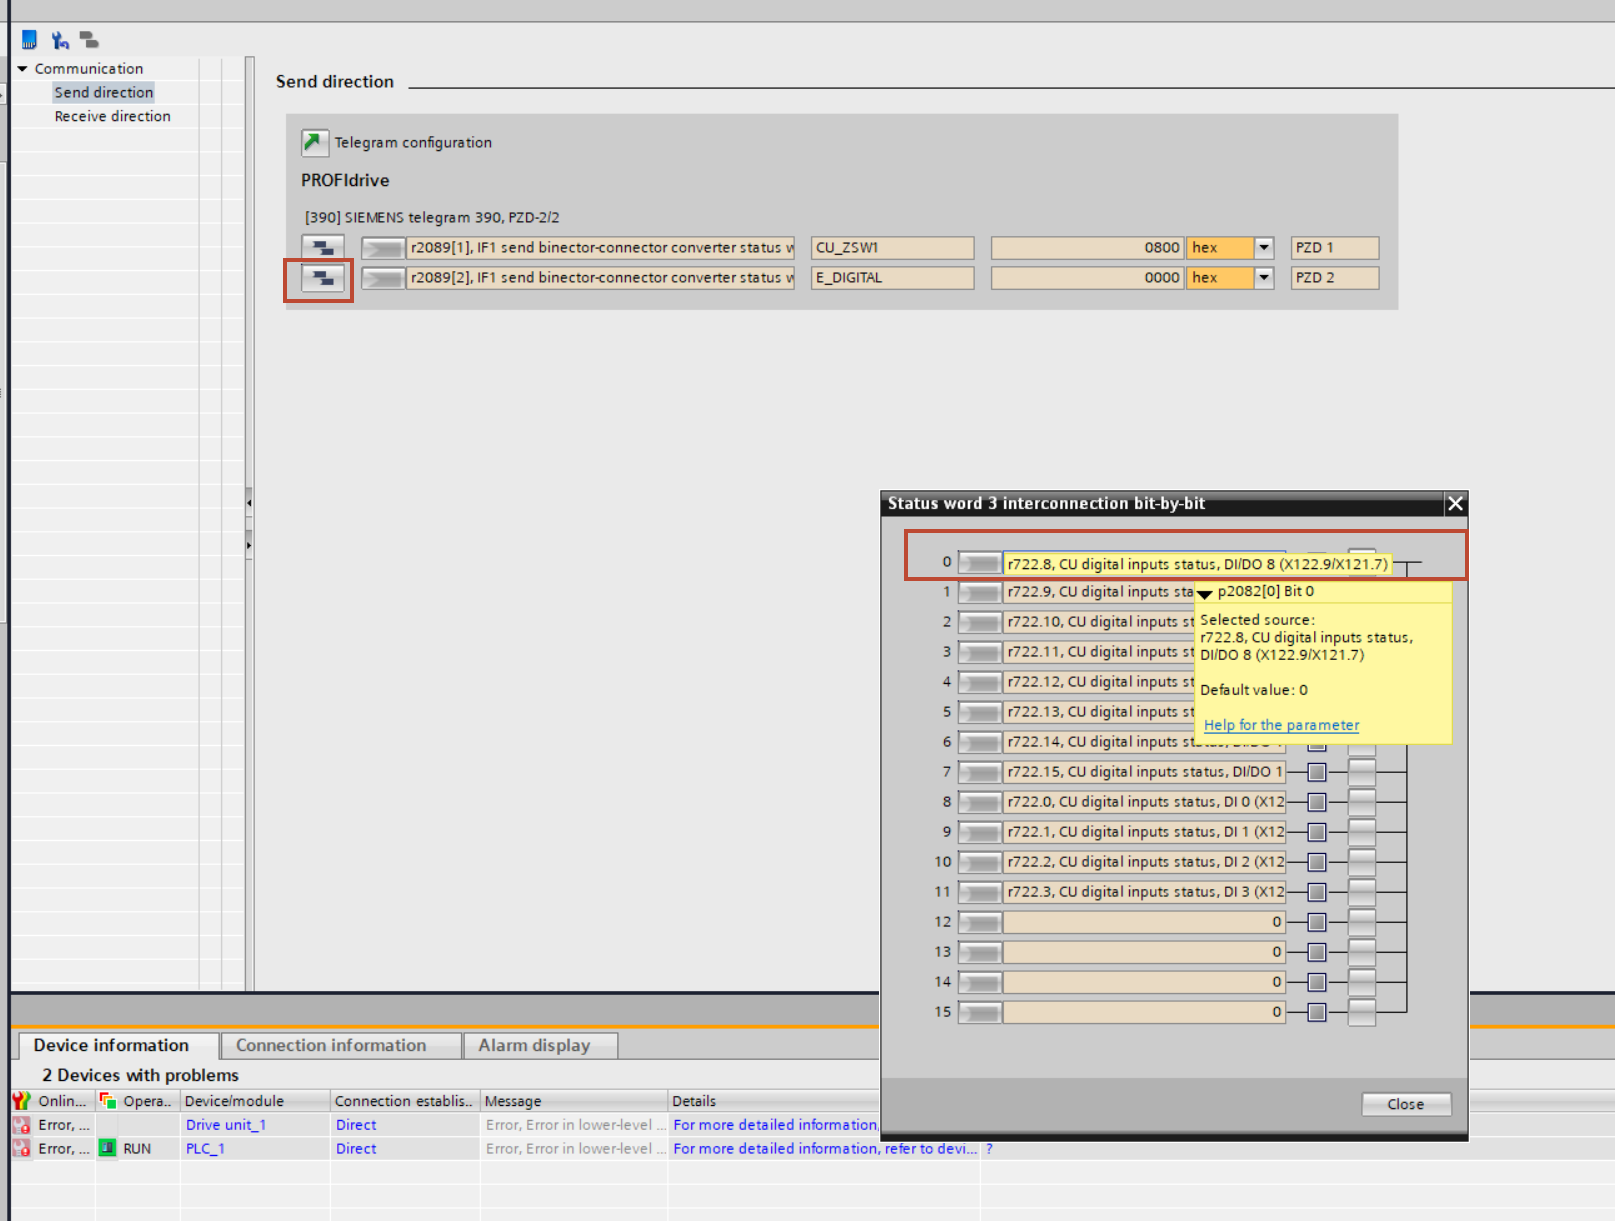Image resolution: width=1615 pixels, height=1221 pixels.
Task: Open the hex format dropdown for PZD 2
Action: point(1264,278)
